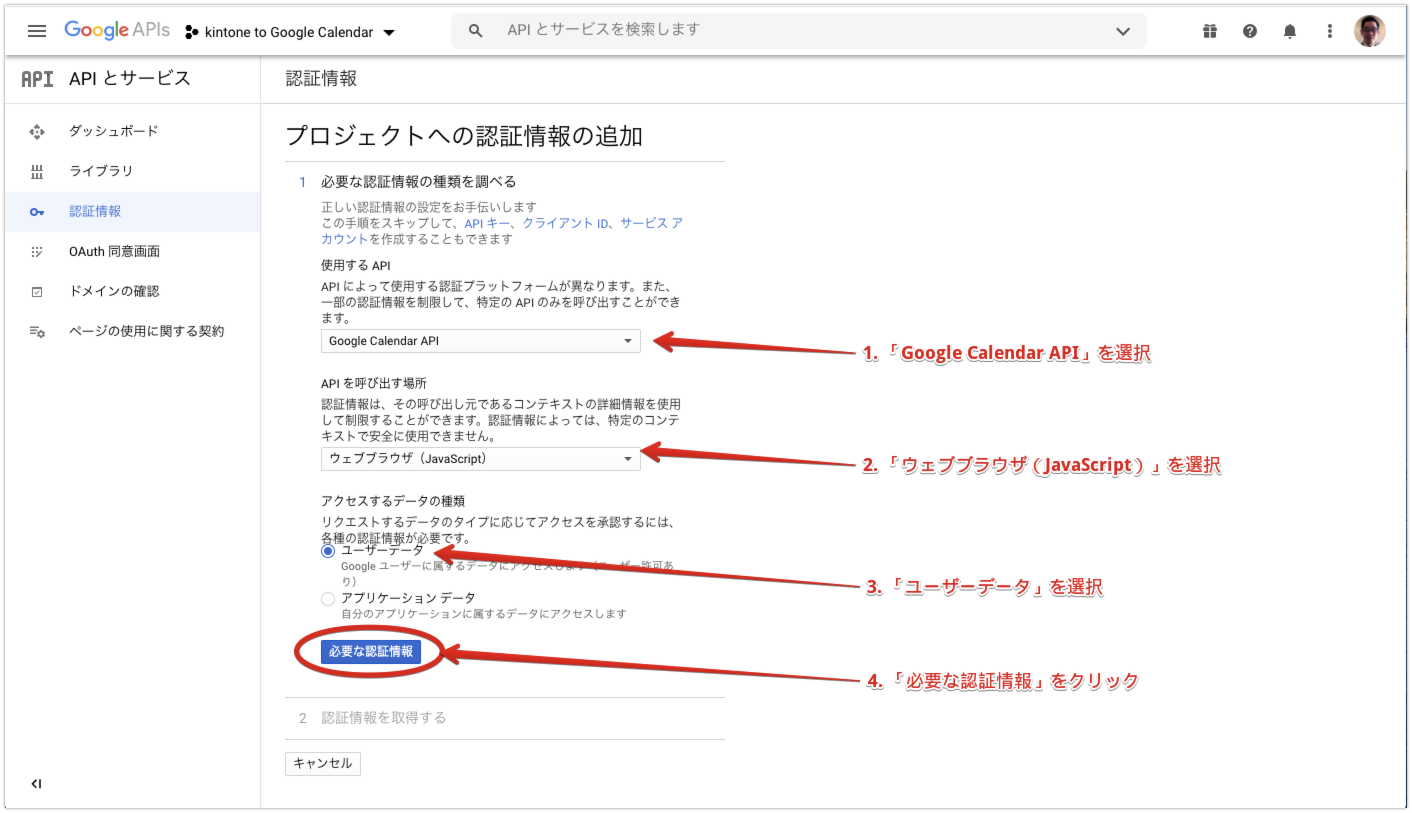
Task: Expand the search bar dropdown chevron
Action: coord(1122,31)
